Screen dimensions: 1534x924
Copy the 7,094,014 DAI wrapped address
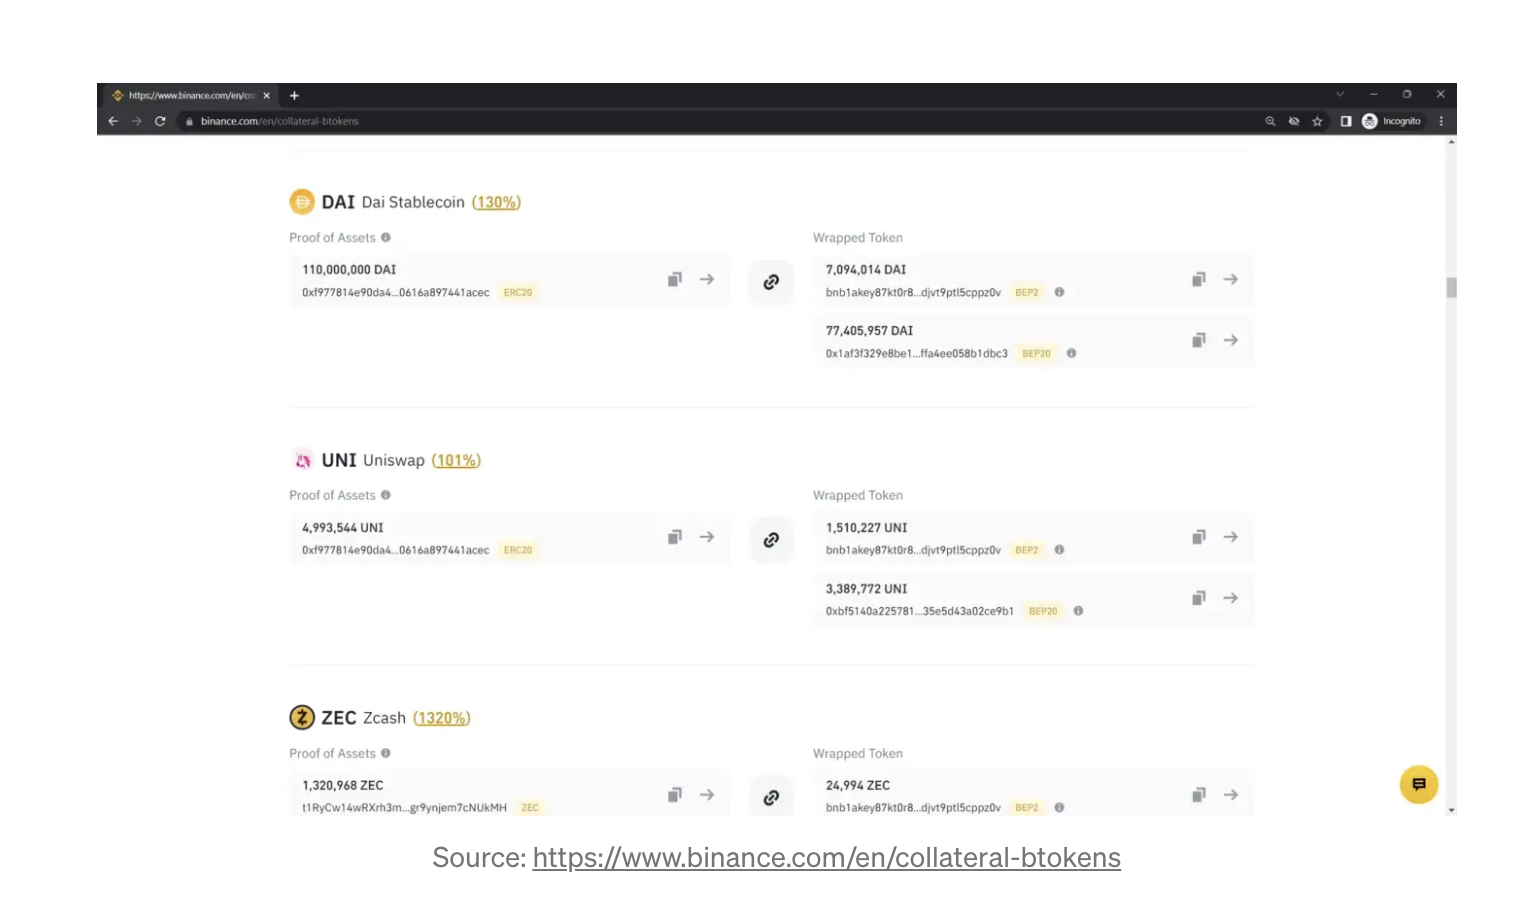(1199, 280)
